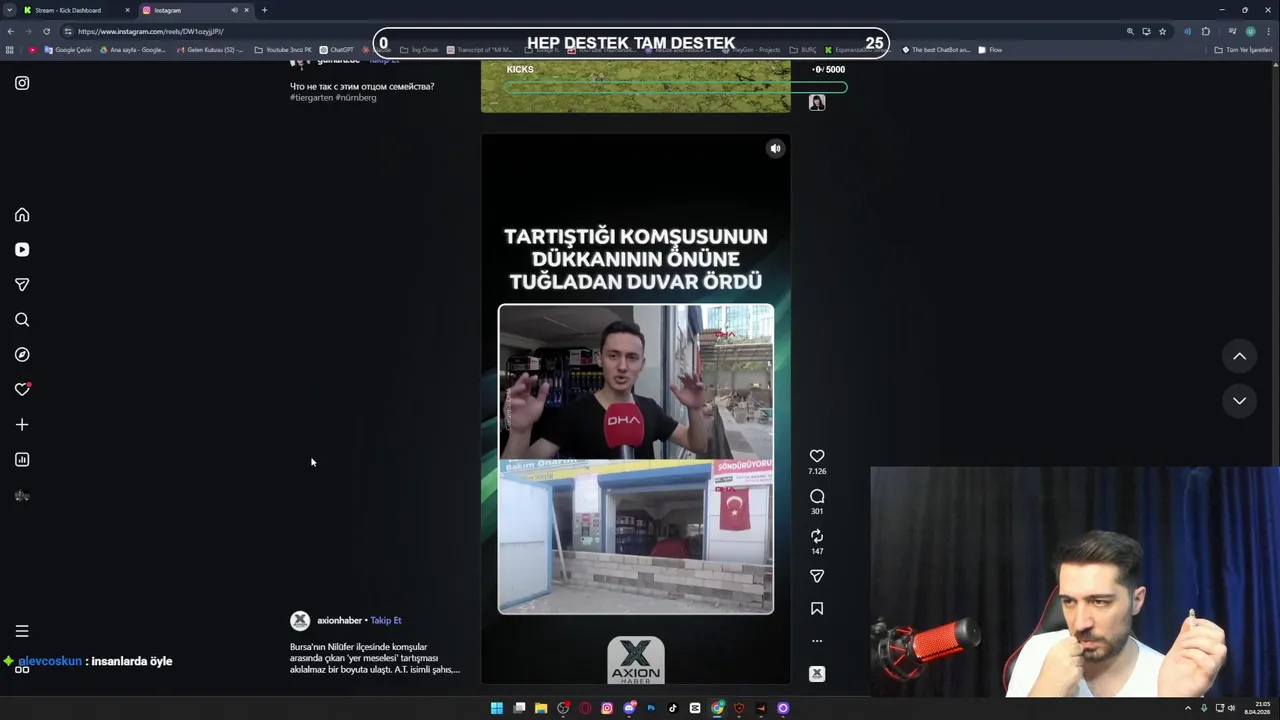Open ChatGPT bookmark

point(336,50)
